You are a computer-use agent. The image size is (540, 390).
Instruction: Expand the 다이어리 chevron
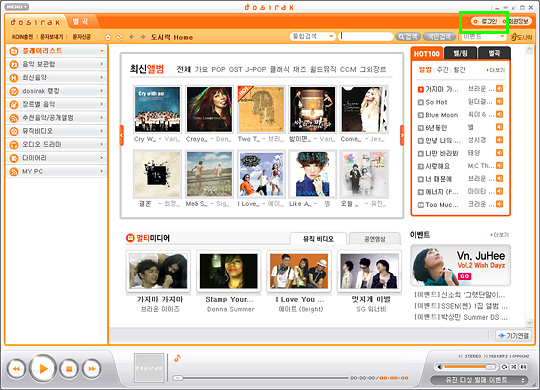[102, 158]
